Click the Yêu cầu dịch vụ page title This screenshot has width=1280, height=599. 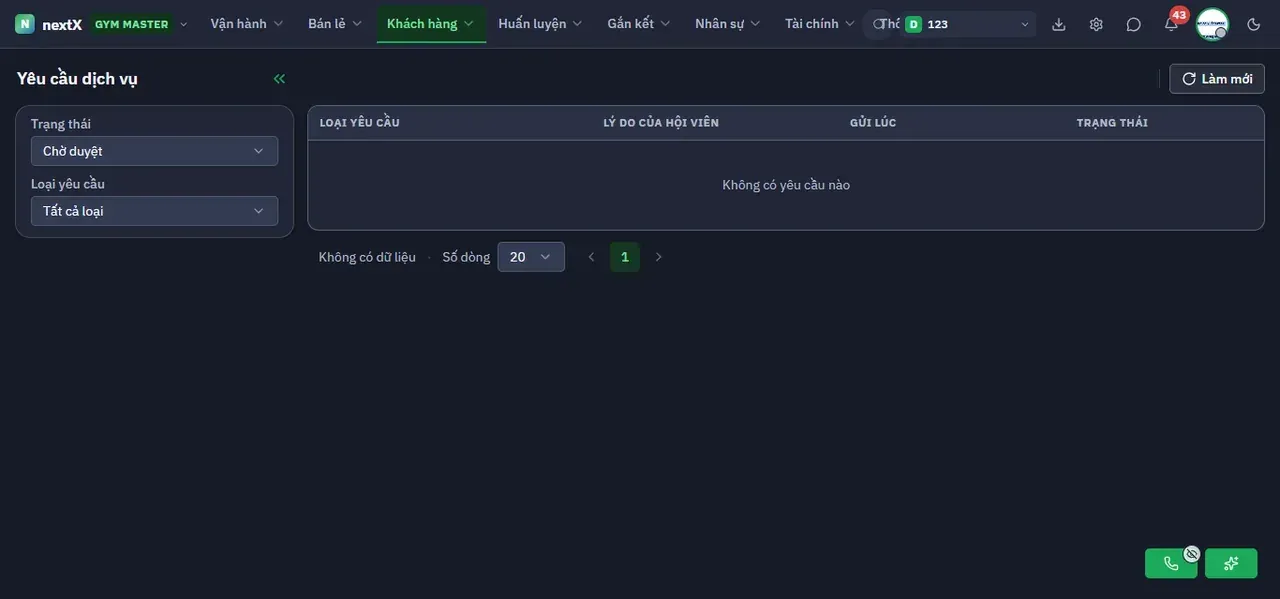pyautogui.click(x=77, y=79)
